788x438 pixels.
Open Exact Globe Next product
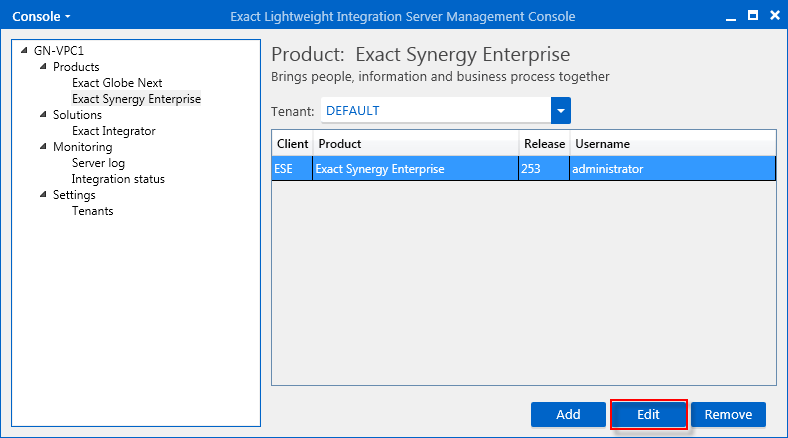(x=117, y=83)
